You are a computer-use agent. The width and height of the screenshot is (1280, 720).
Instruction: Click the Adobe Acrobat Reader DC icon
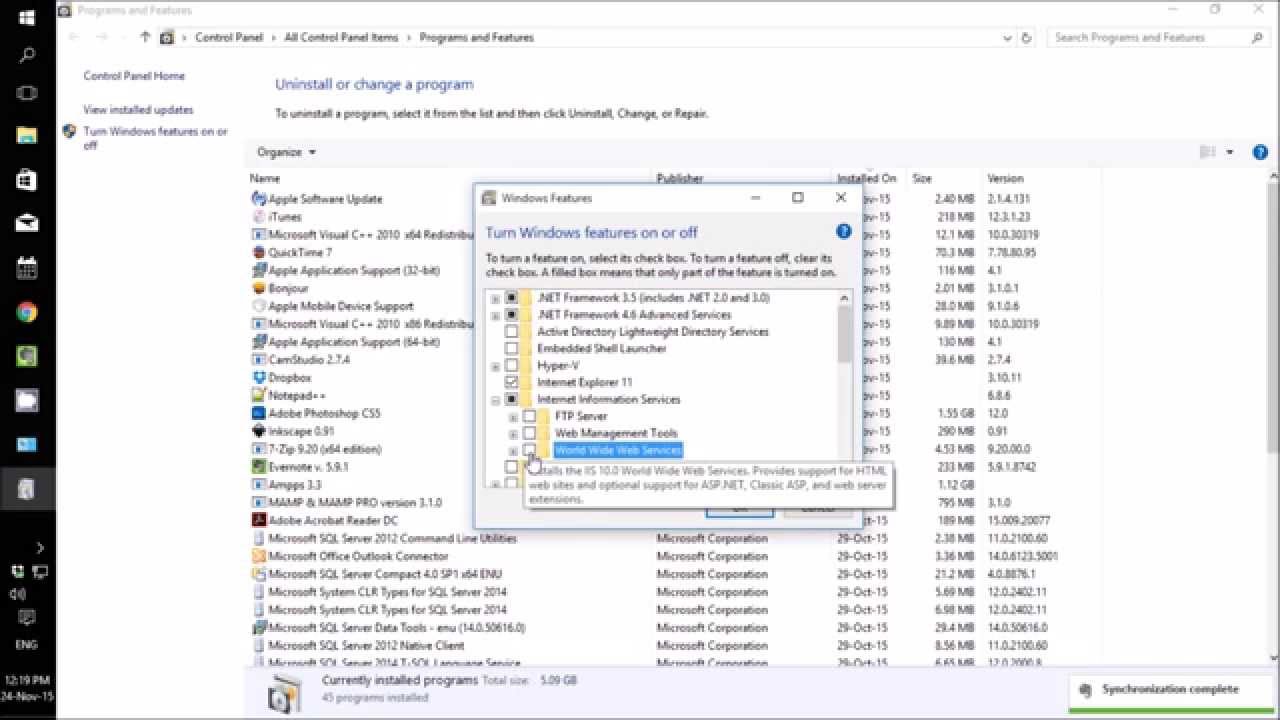point(259,520)
